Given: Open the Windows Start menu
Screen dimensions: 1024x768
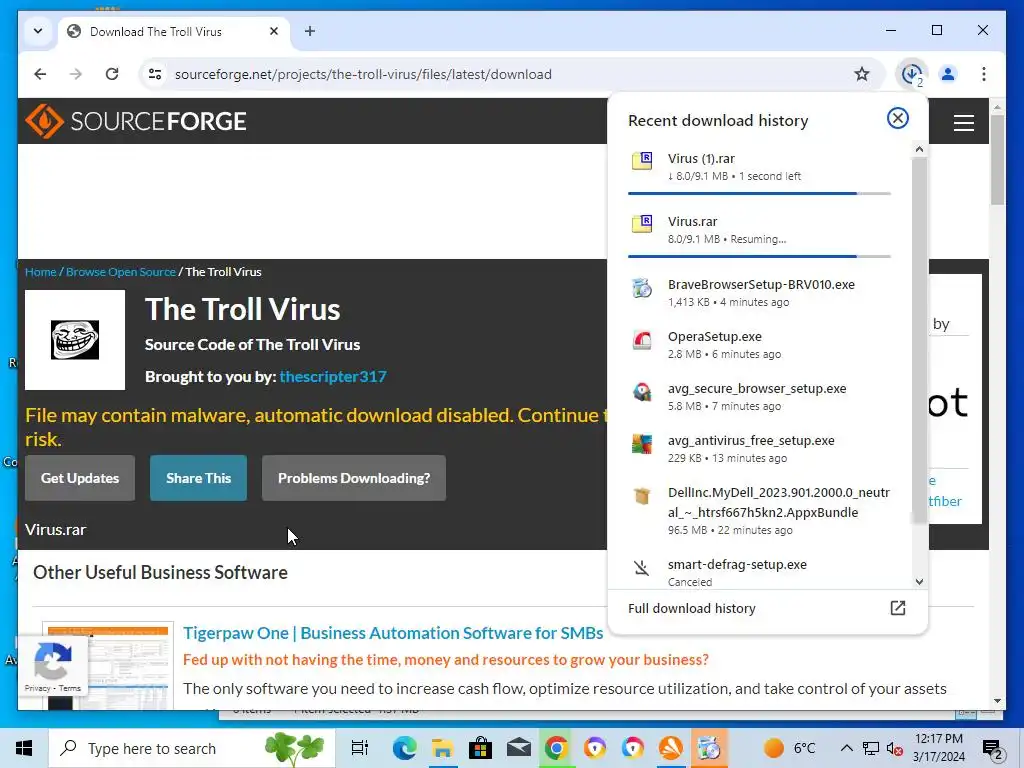Looking at the screenshot, I should pos(24,748).
